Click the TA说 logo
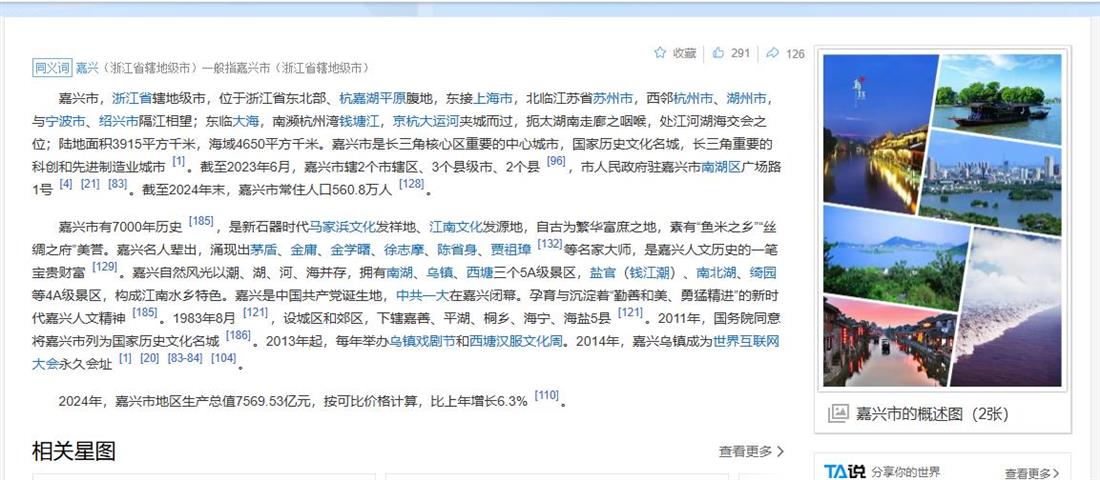1100x480 pixels. [x=844, y=471]
